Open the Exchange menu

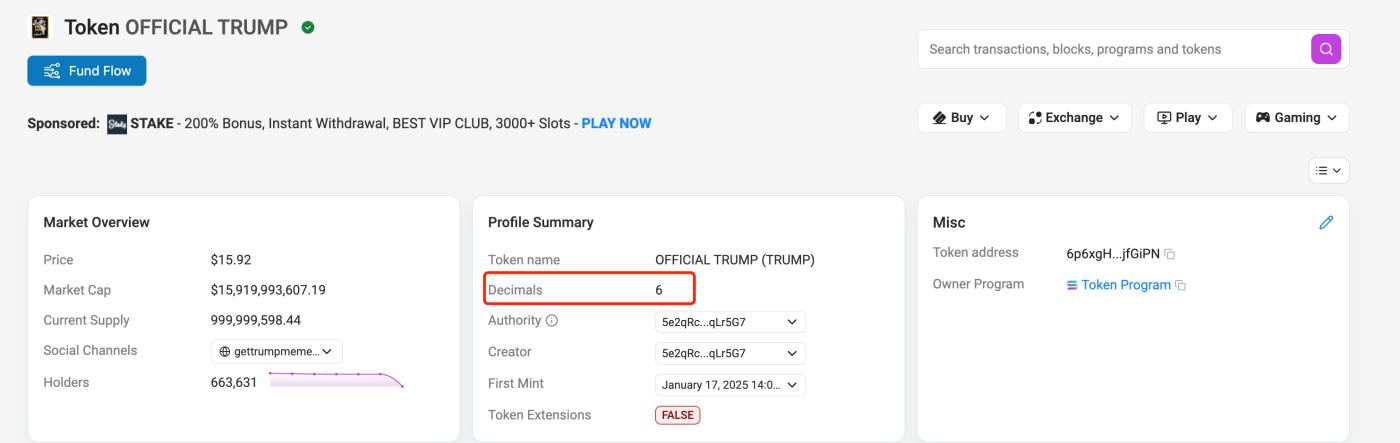(1075, 118)
